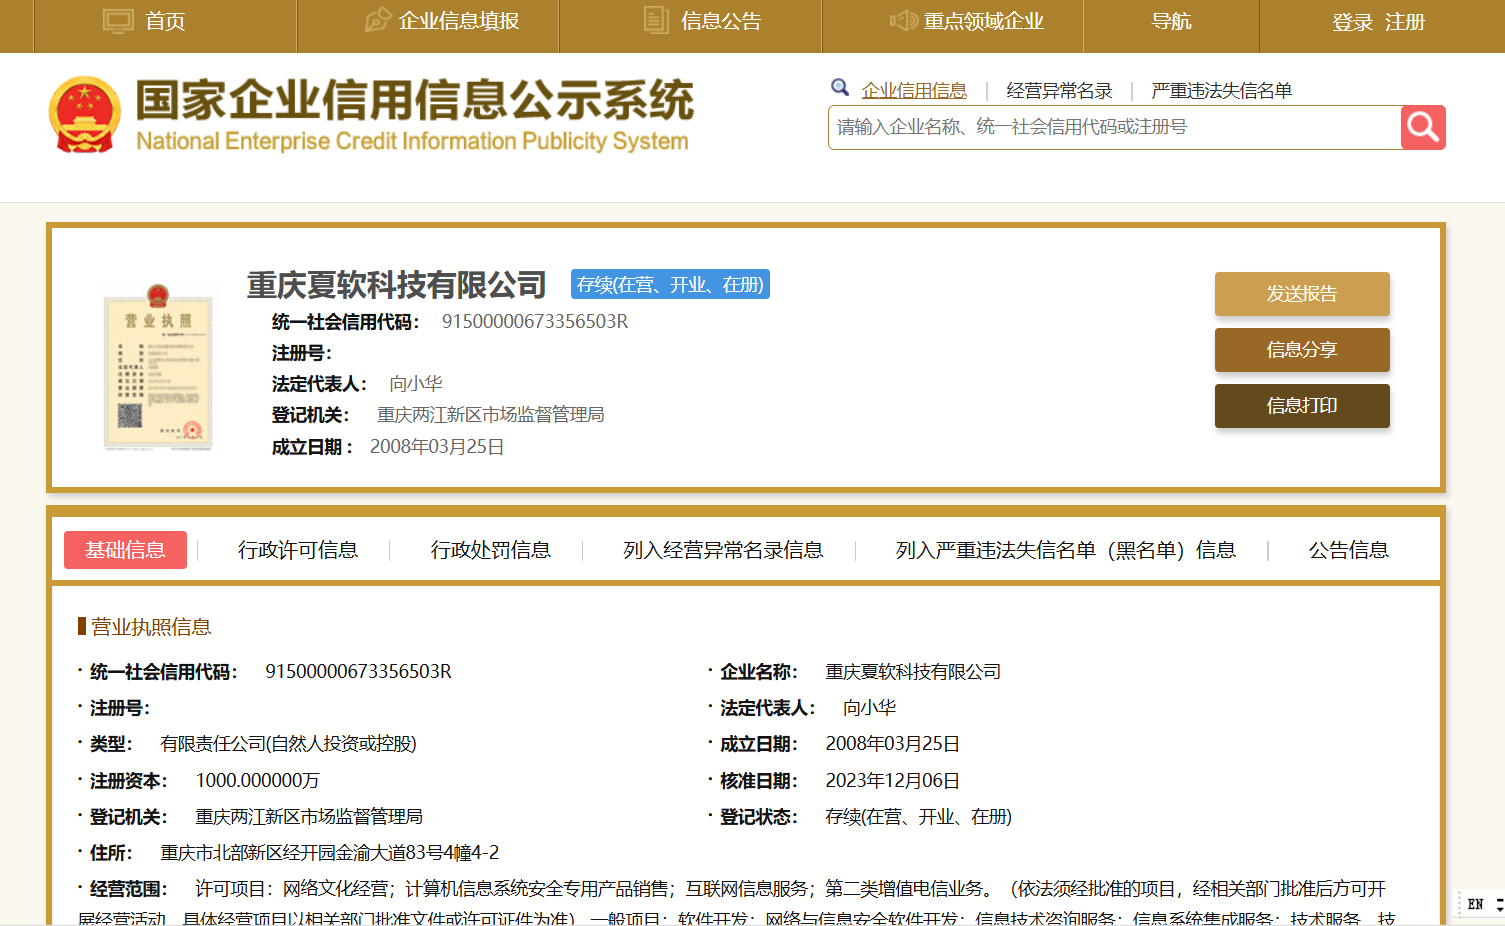
Task: Click the small magnifier icon beside 企业信用信息
Action: pos(840,88)
